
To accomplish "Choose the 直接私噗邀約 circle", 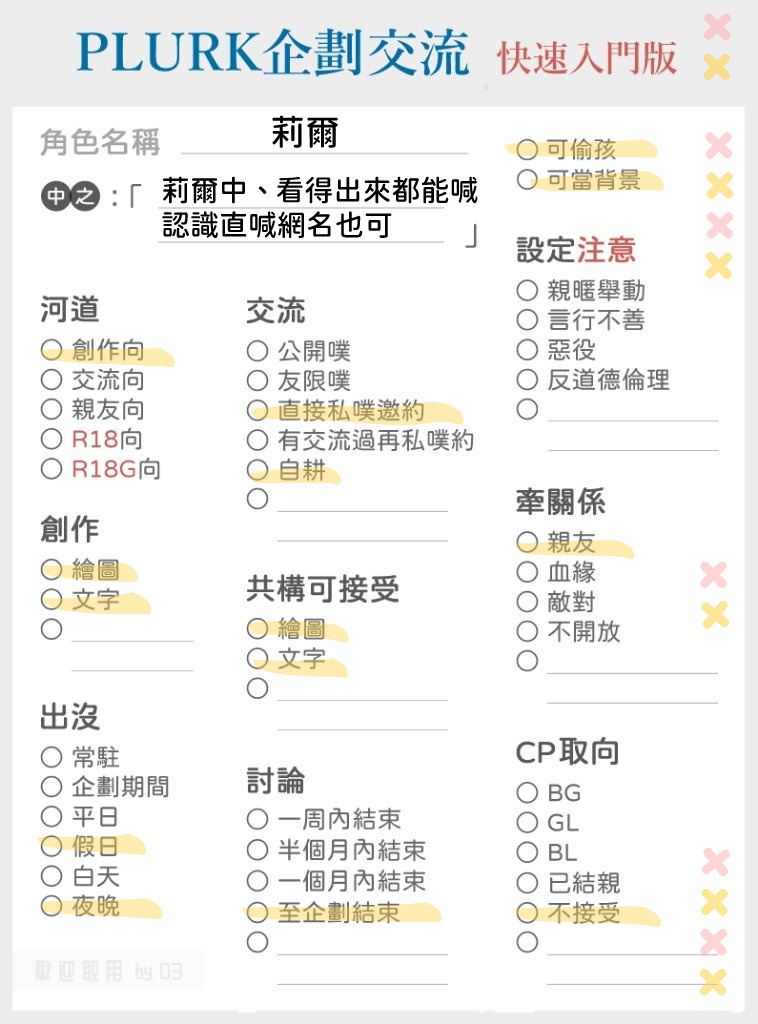I will coord(258,410).
